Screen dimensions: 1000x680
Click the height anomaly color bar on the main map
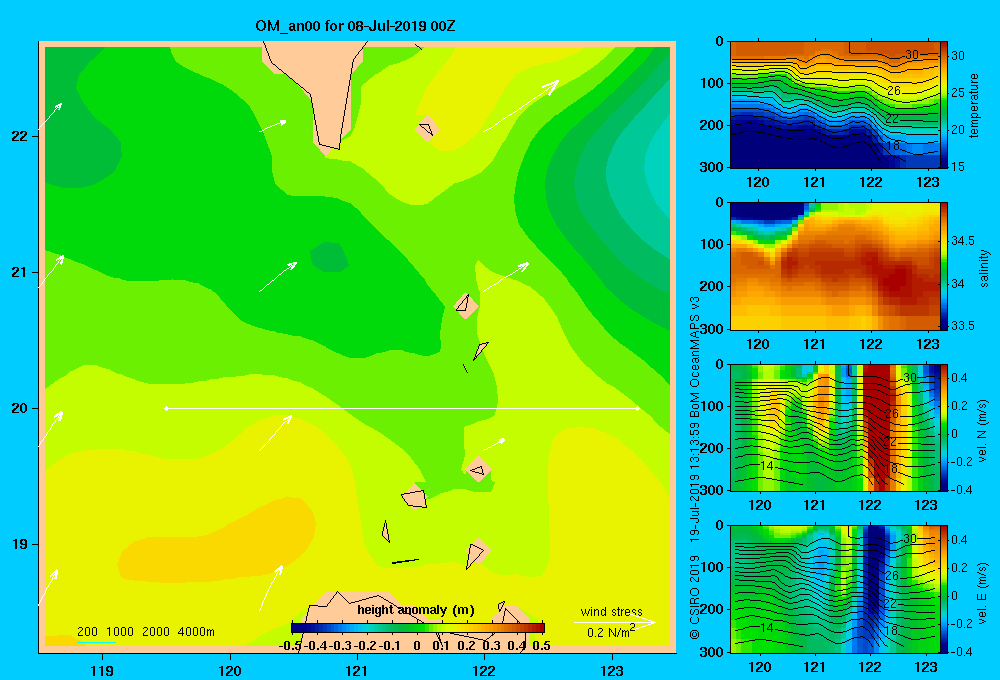coord(418,628)
